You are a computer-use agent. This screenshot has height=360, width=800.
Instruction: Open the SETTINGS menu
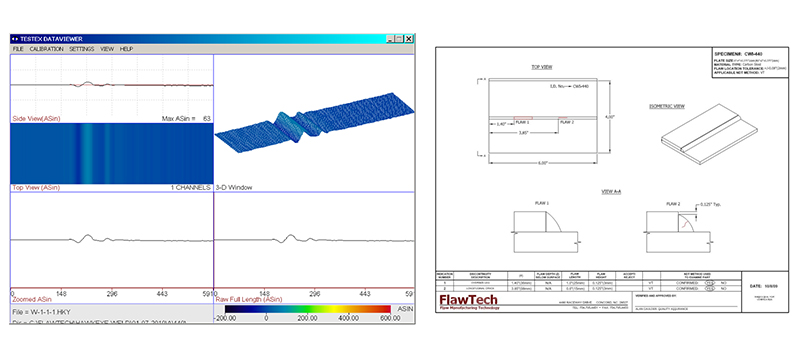(x=82, y=49)
